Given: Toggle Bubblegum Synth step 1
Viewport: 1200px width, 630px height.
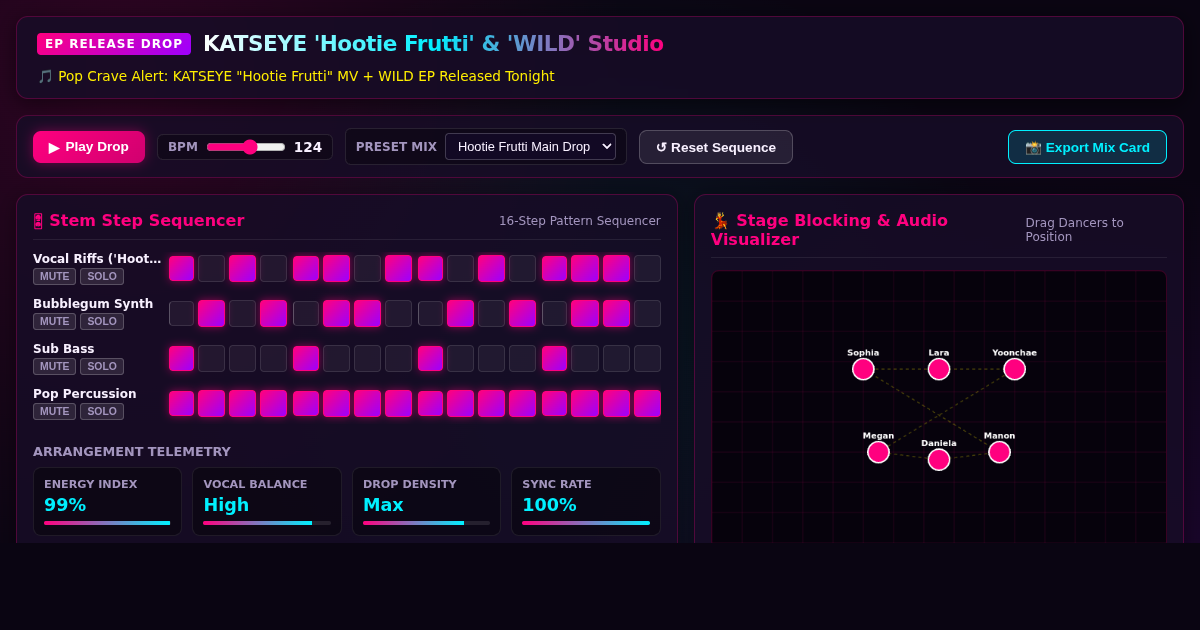Looking at the screenshot, I should tap(182, 313).
